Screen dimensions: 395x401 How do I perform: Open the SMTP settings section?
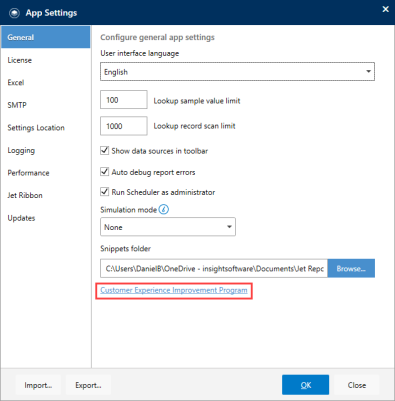coord(17,105)
